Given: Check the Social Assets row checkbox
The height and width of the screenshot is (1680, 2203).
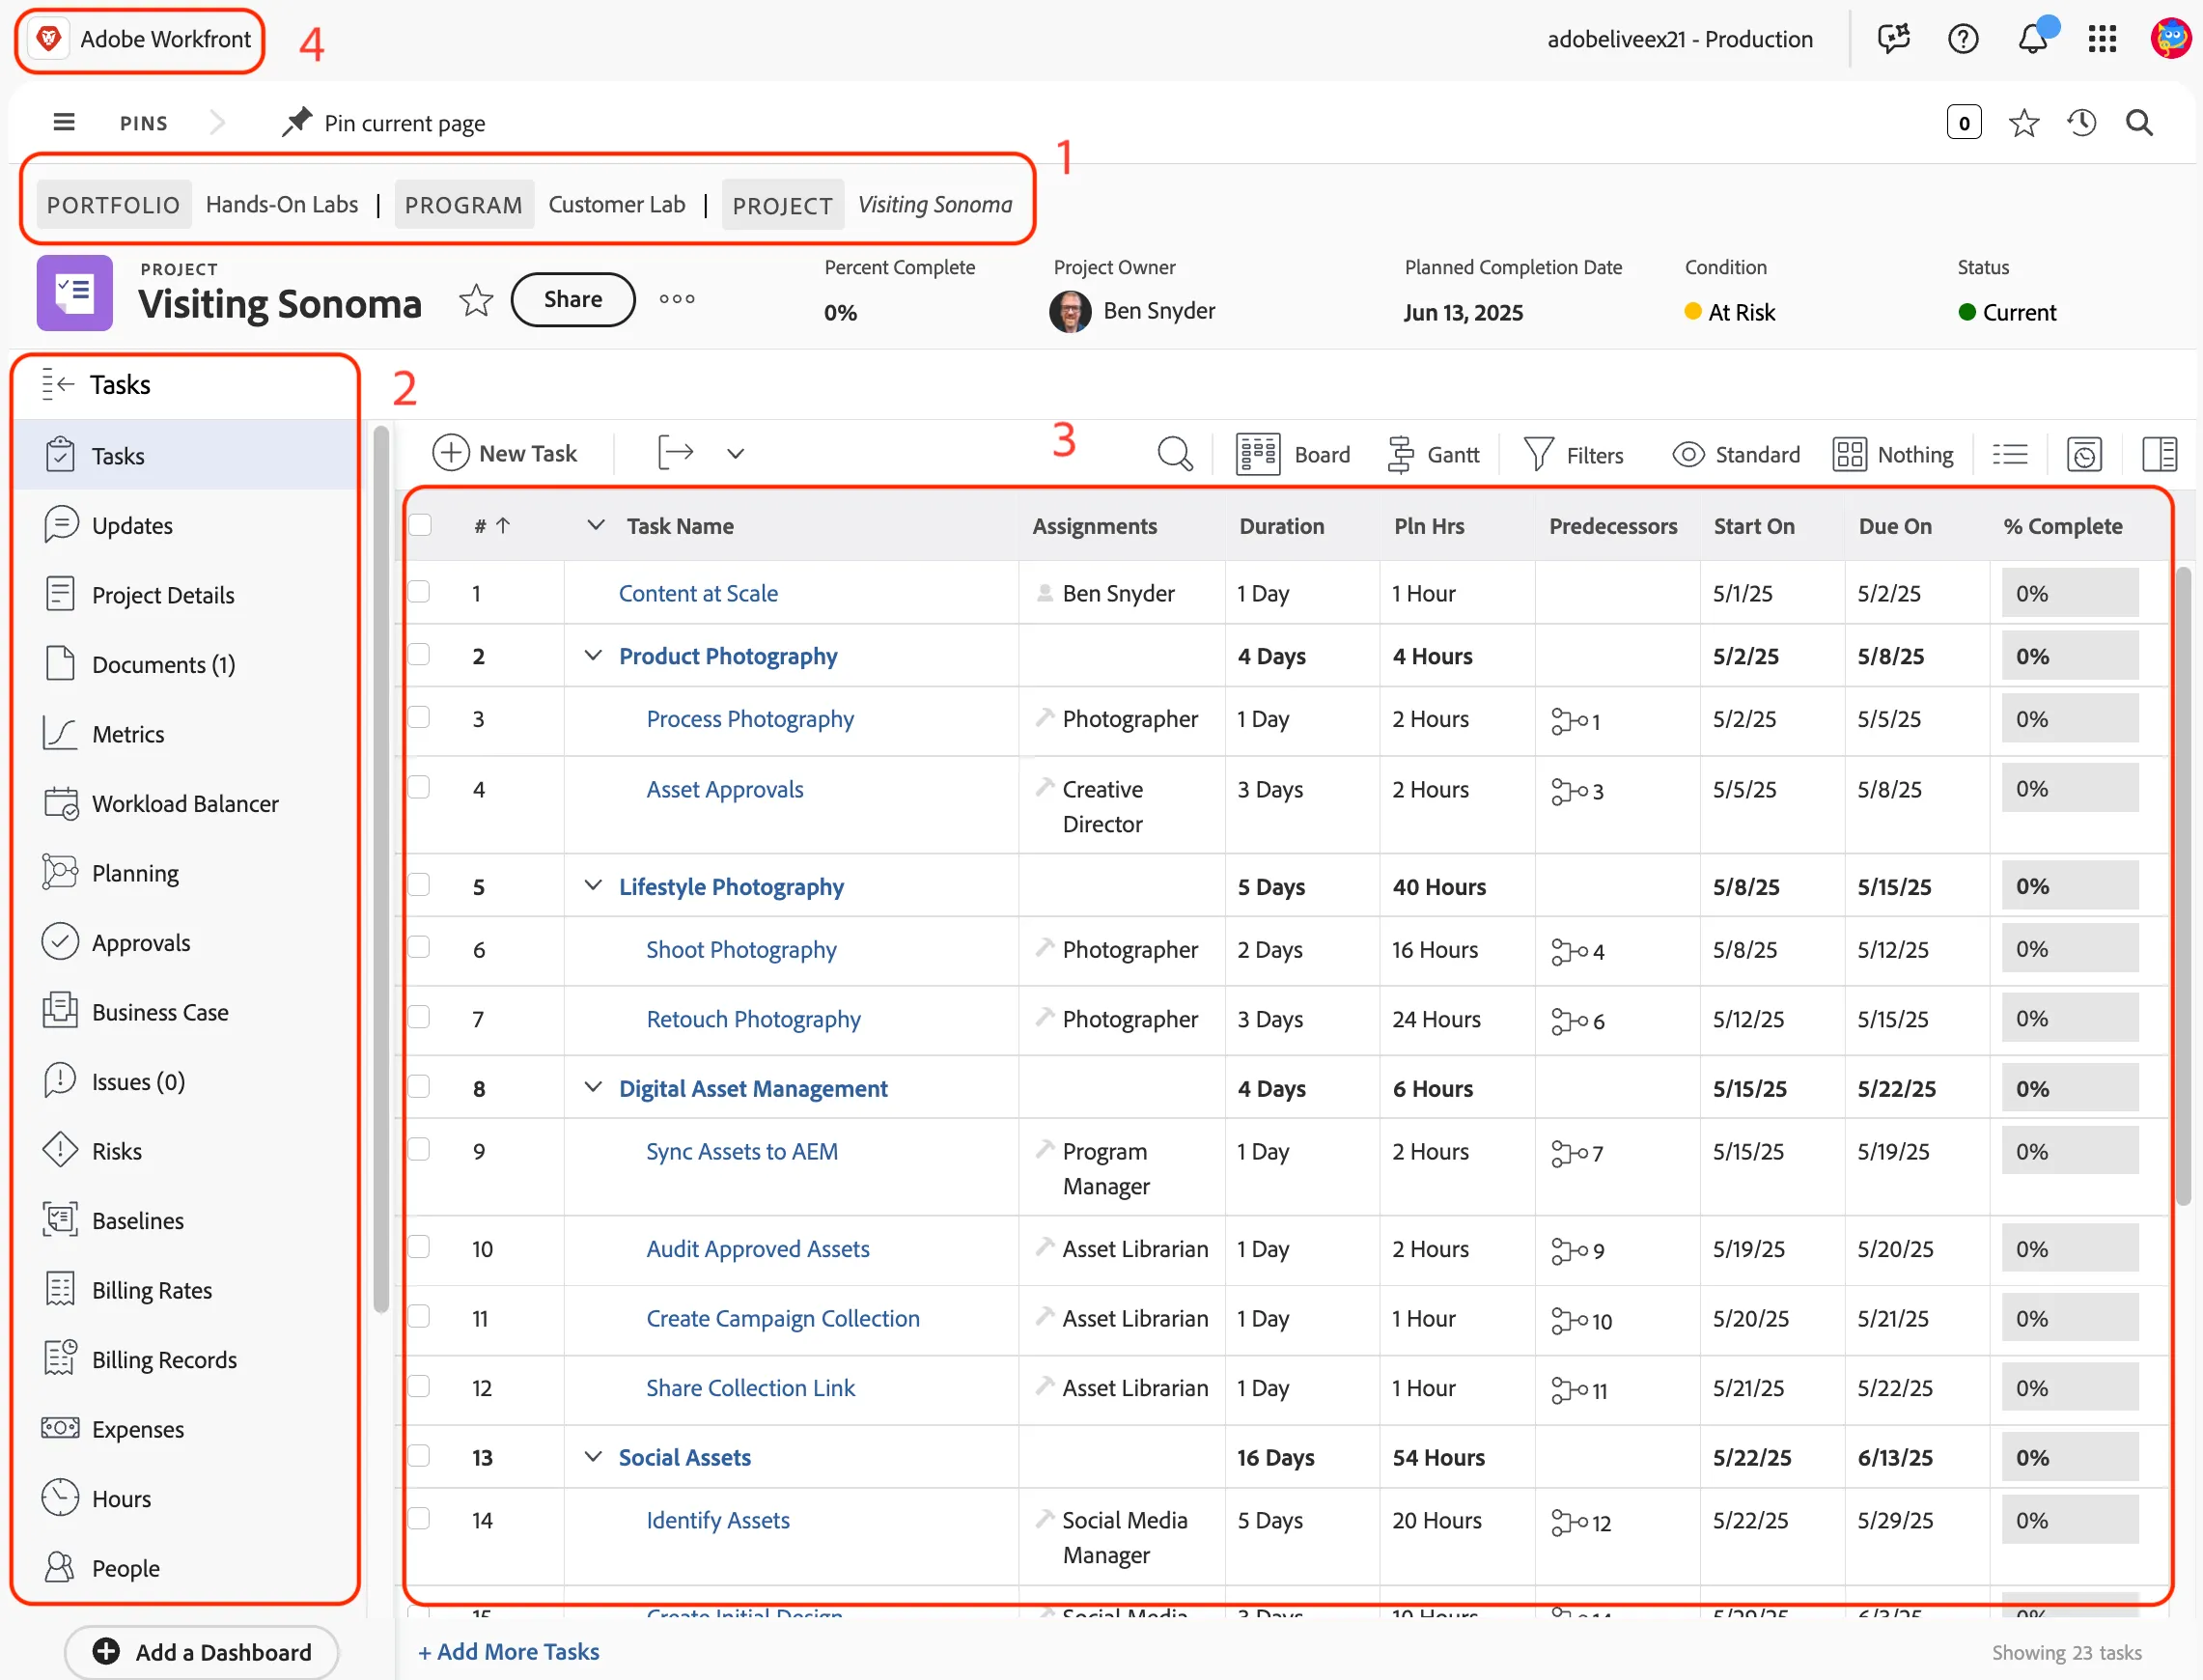Looking at the screenshot, I should coord(420,1456).
